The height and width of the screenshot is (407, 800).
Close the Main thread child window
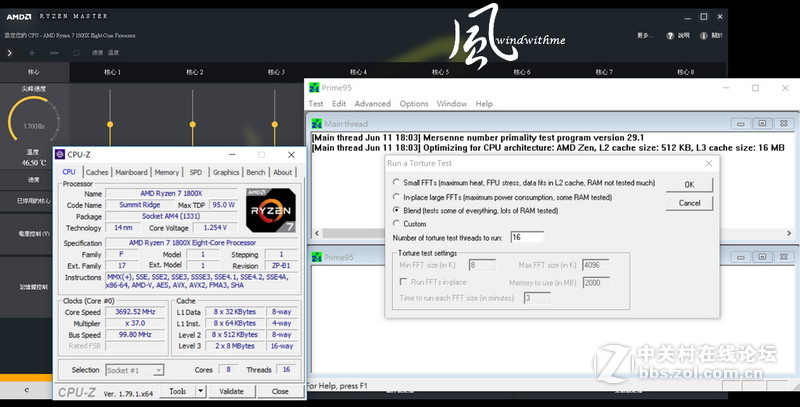tap(784, 123)
